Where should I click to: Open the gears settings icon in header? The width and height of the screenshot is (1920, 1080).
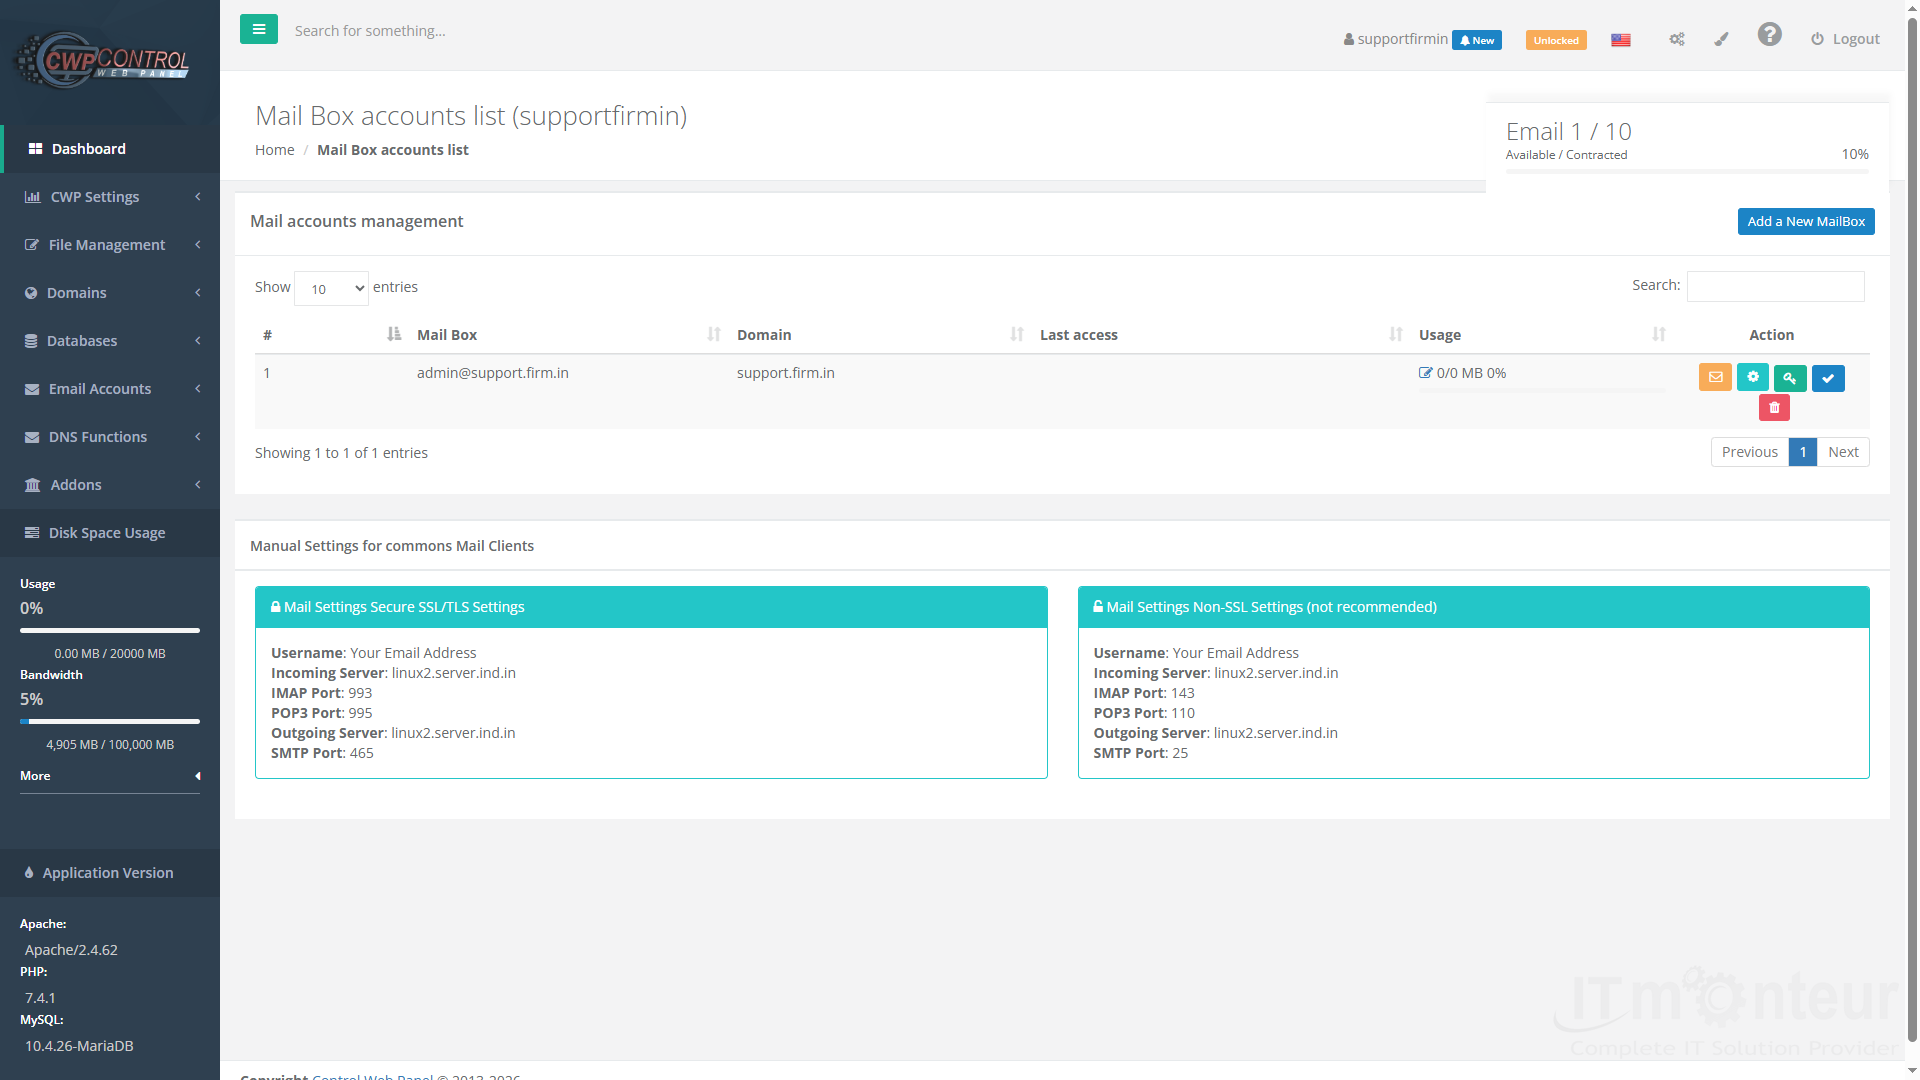pos(1677,40)
